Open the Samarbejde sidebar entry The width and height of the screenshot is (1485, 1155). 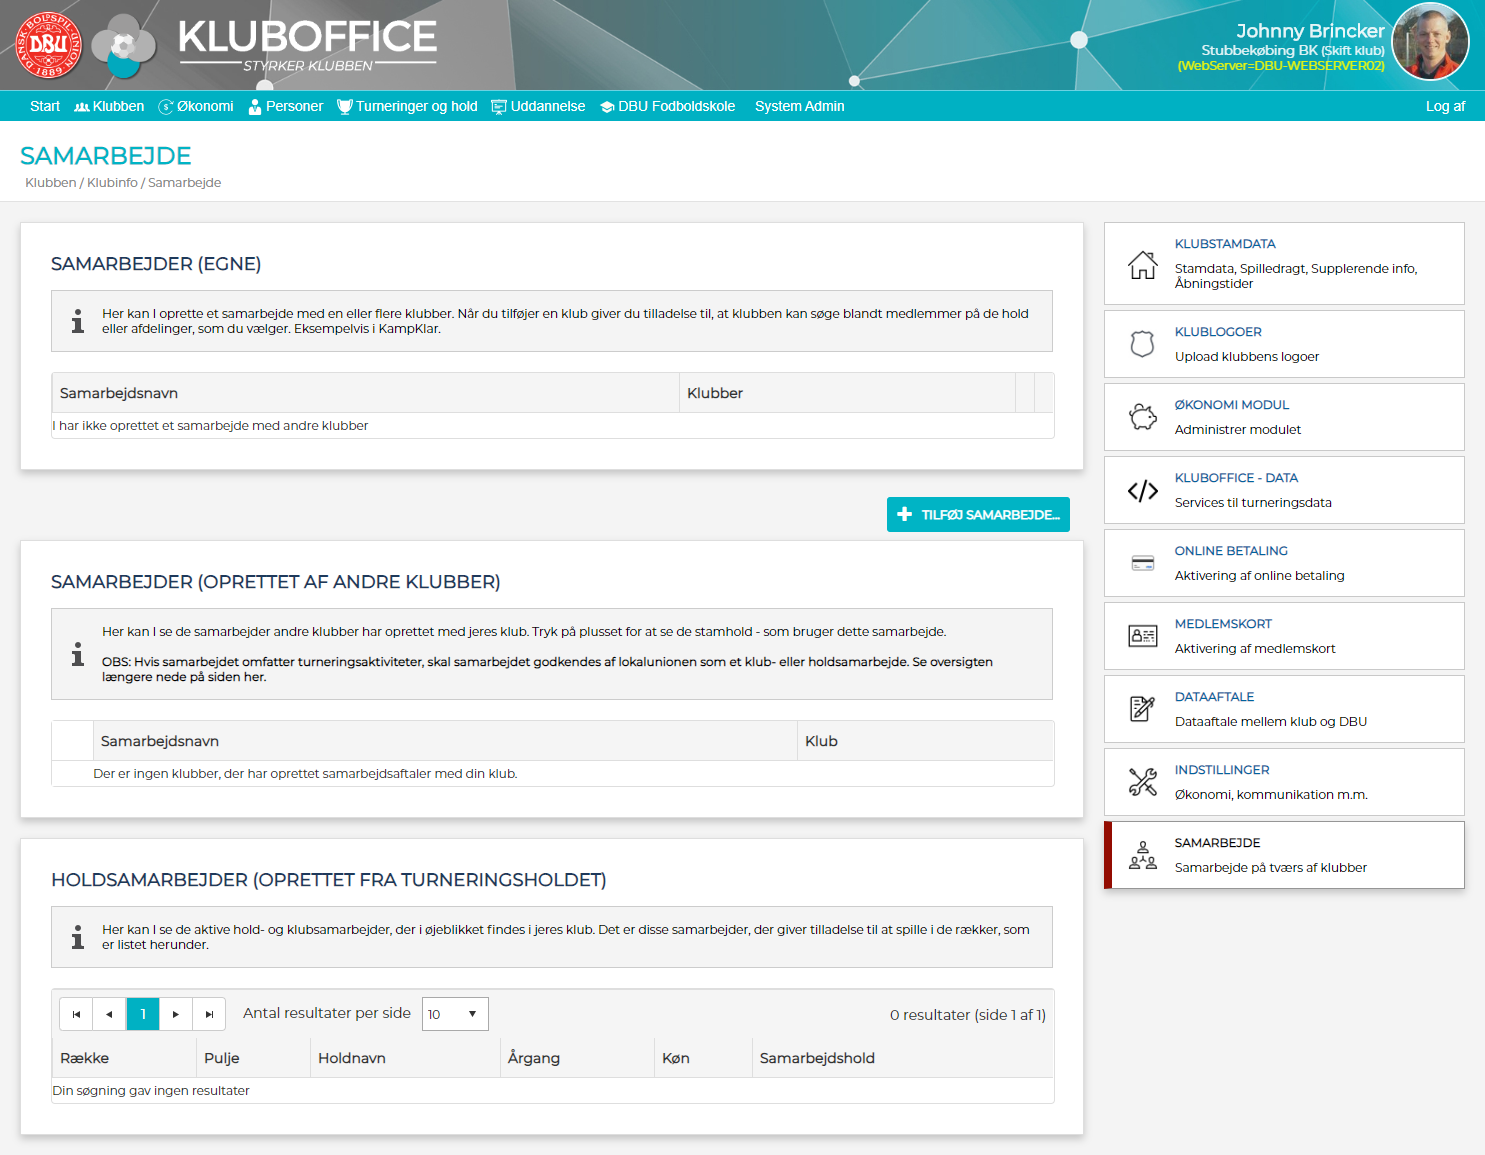point(1284,855)
